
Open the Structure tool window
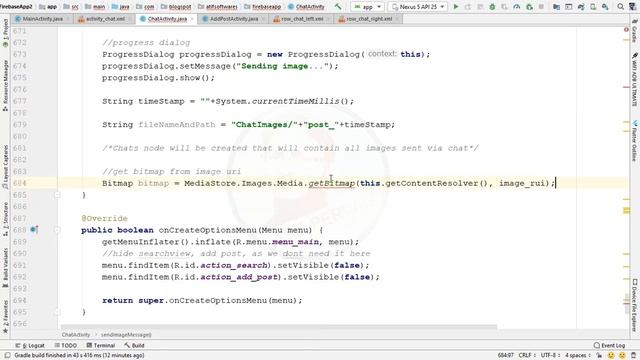pos(5,219)
